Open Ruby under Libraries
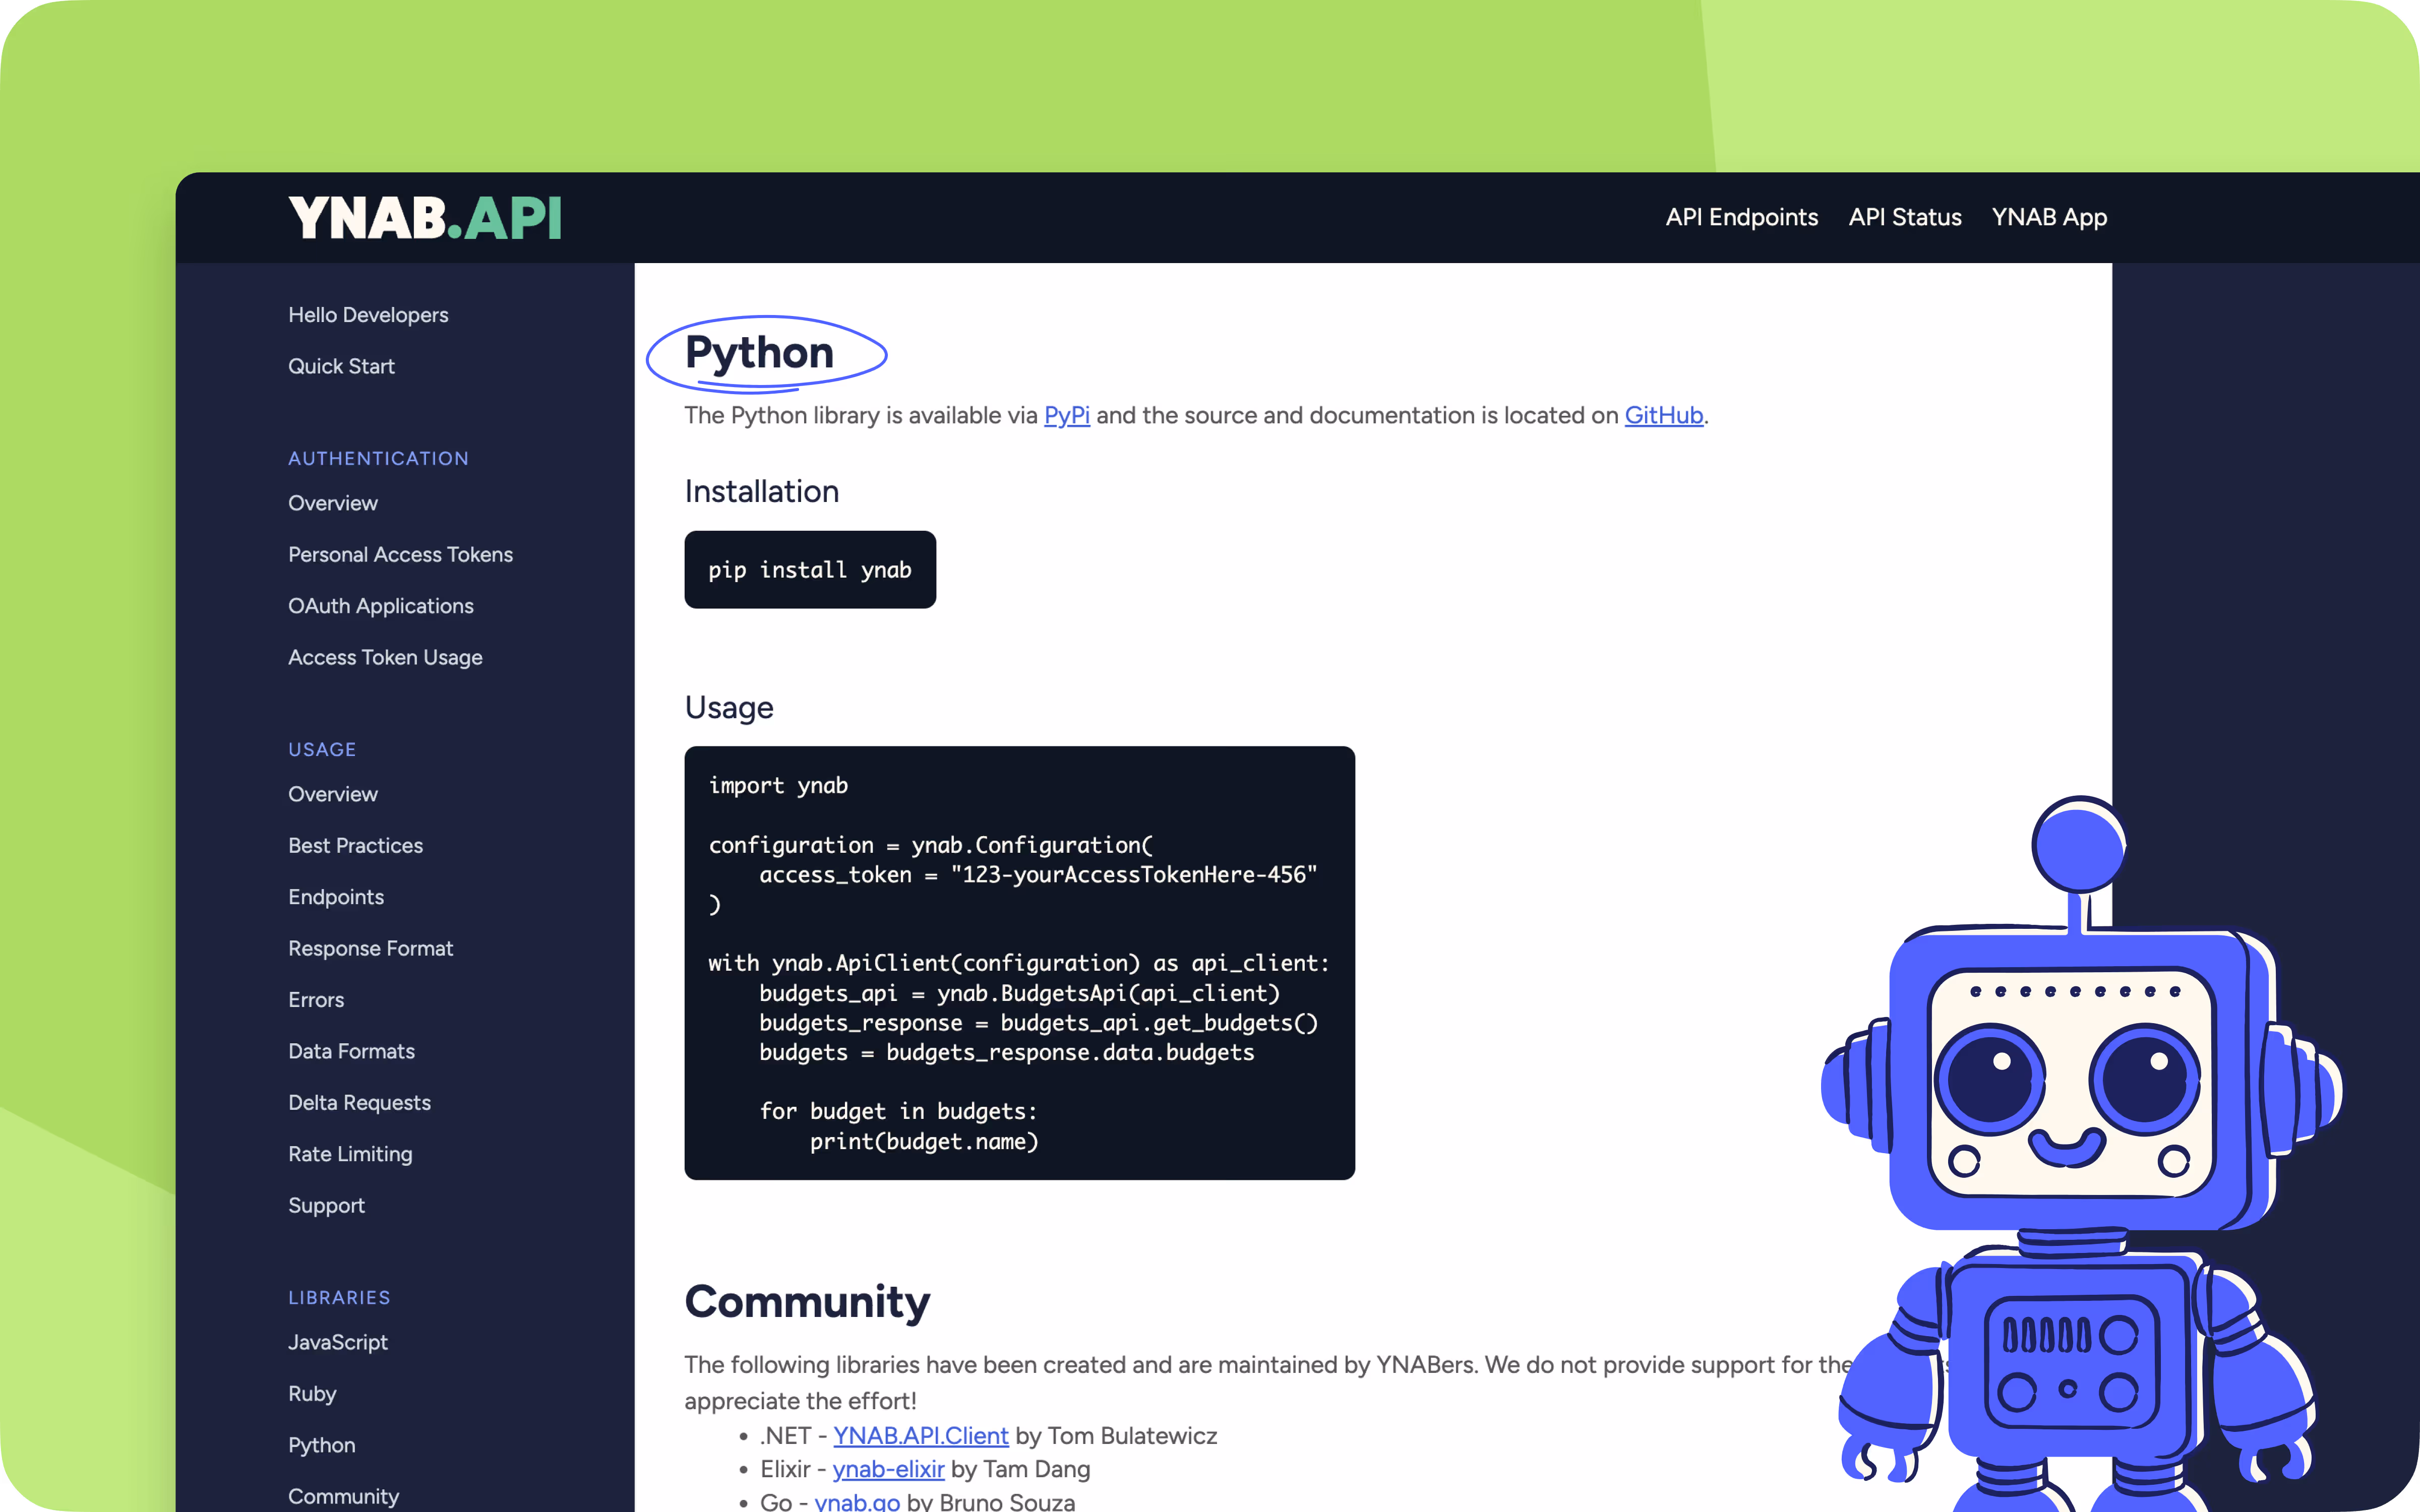 click(x=312, y=1394)
